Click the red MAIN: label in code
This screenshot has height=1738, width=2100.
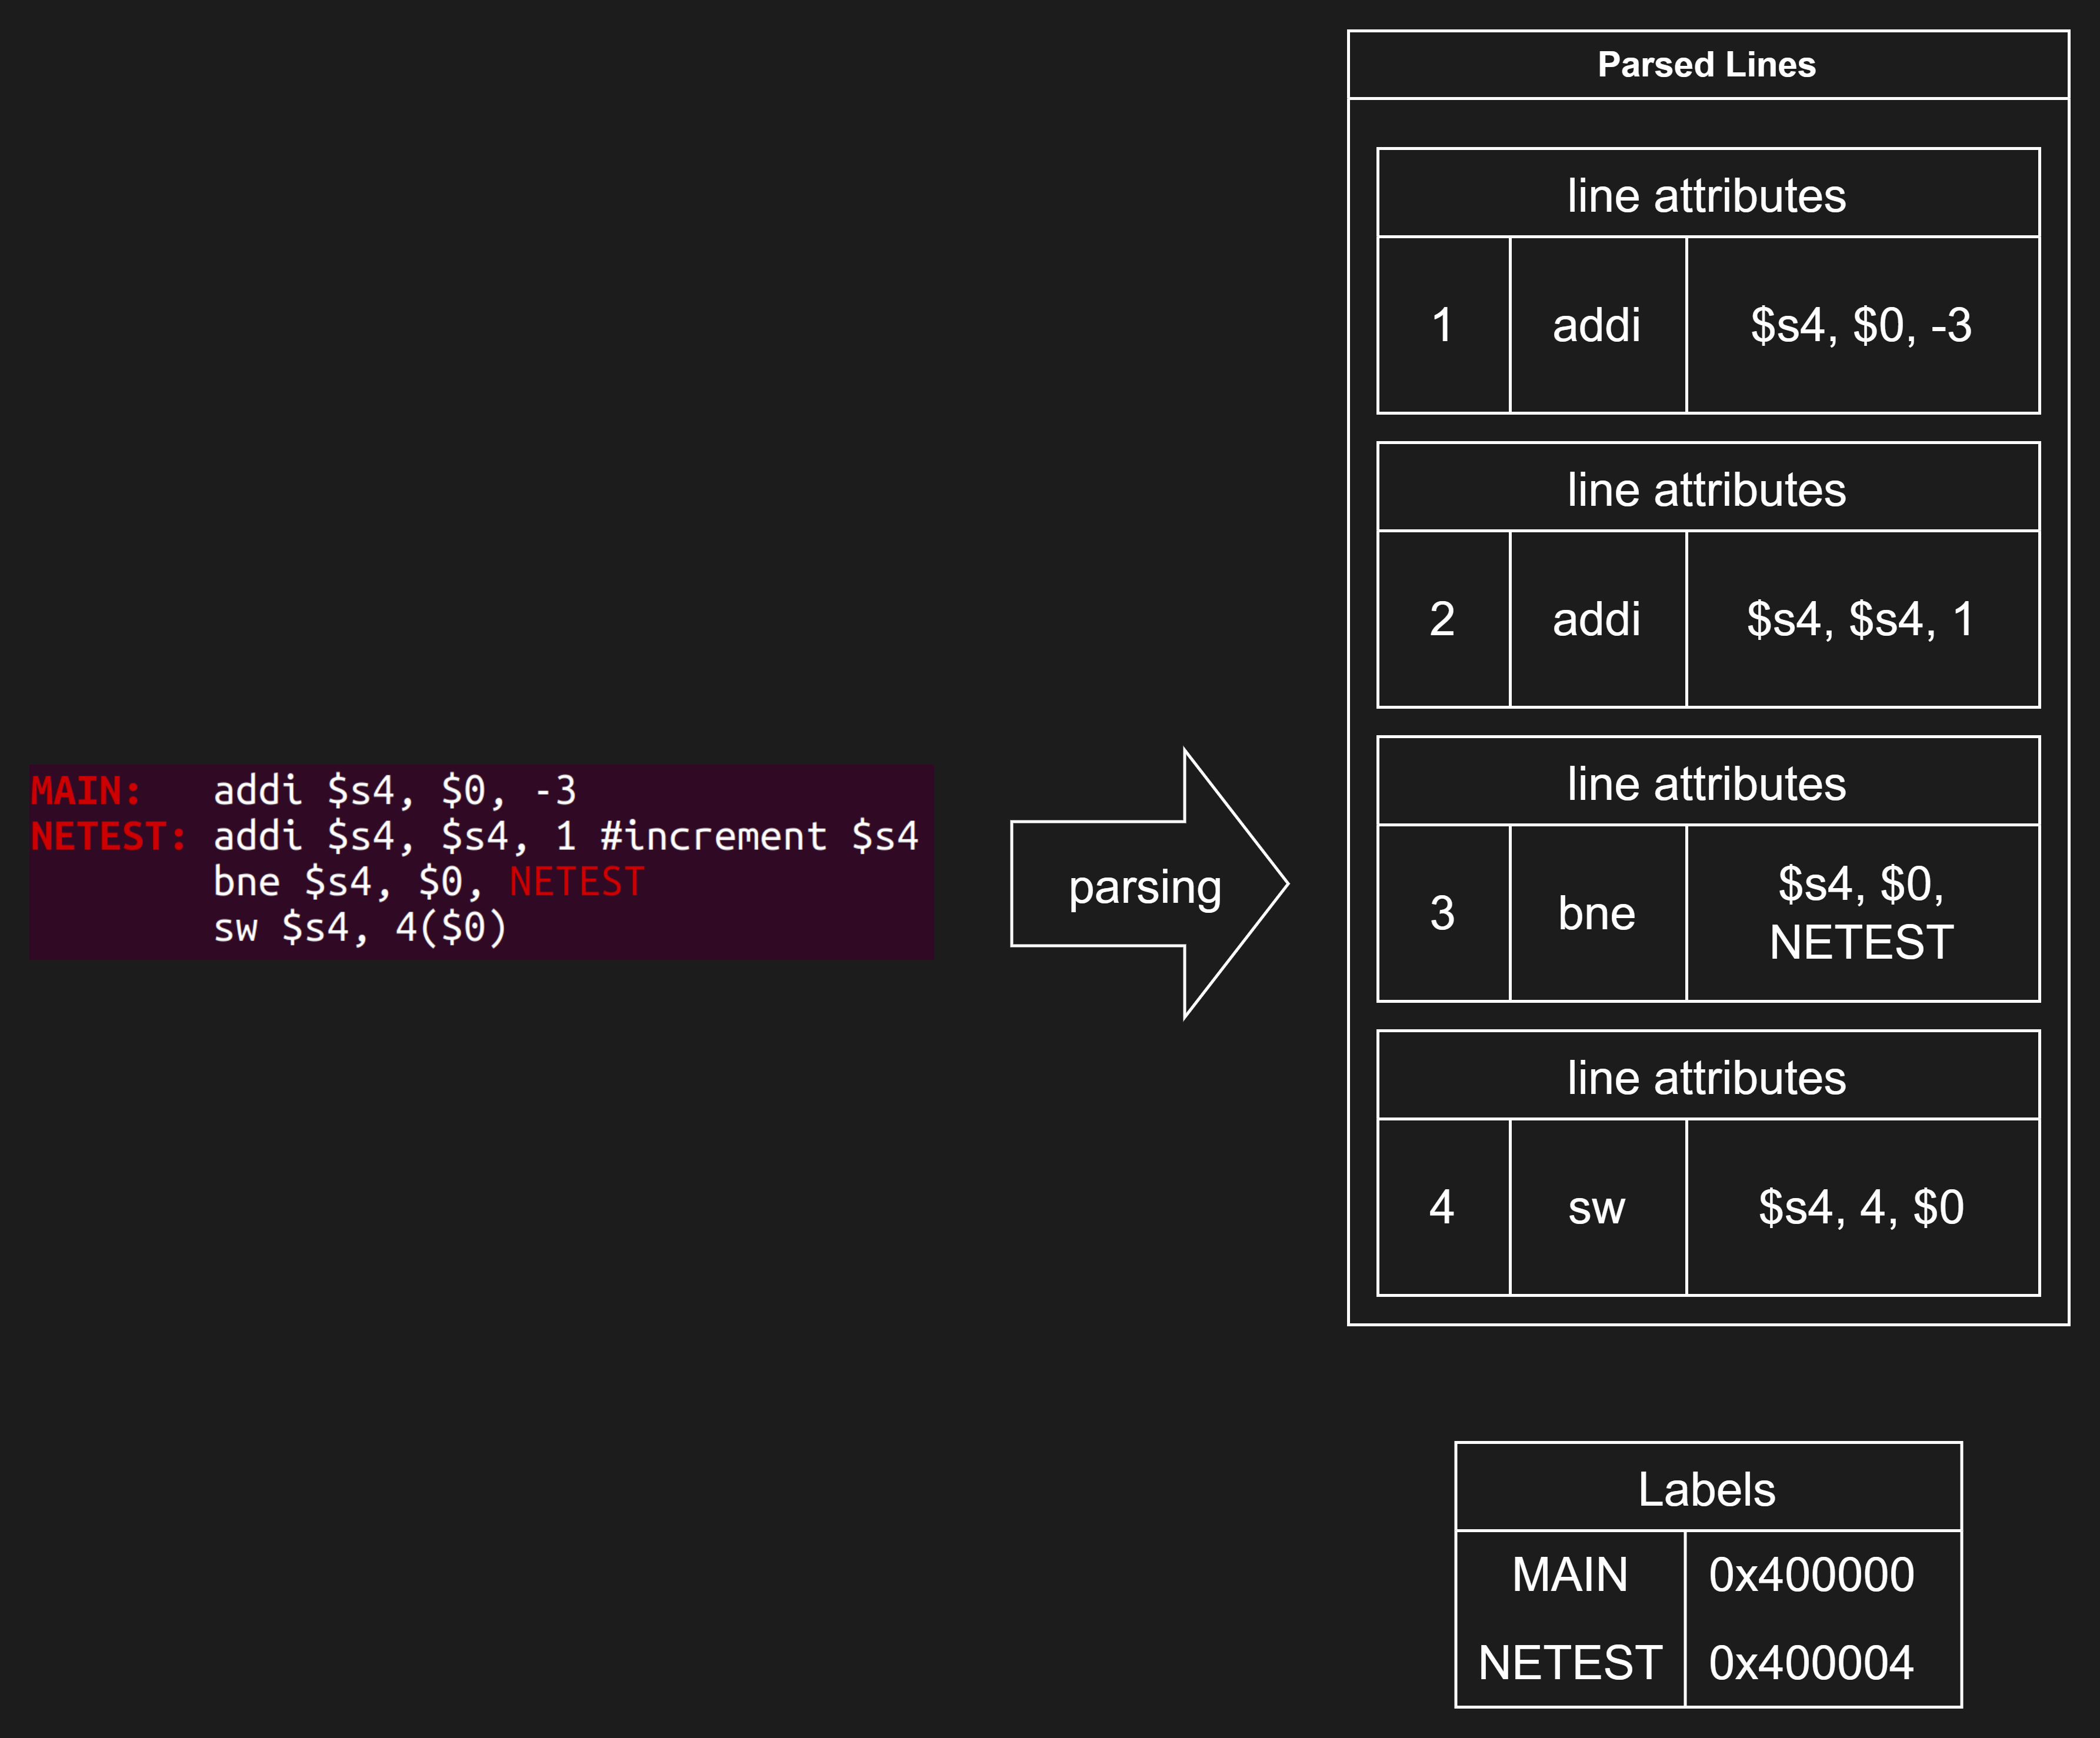tap(86, 791)
